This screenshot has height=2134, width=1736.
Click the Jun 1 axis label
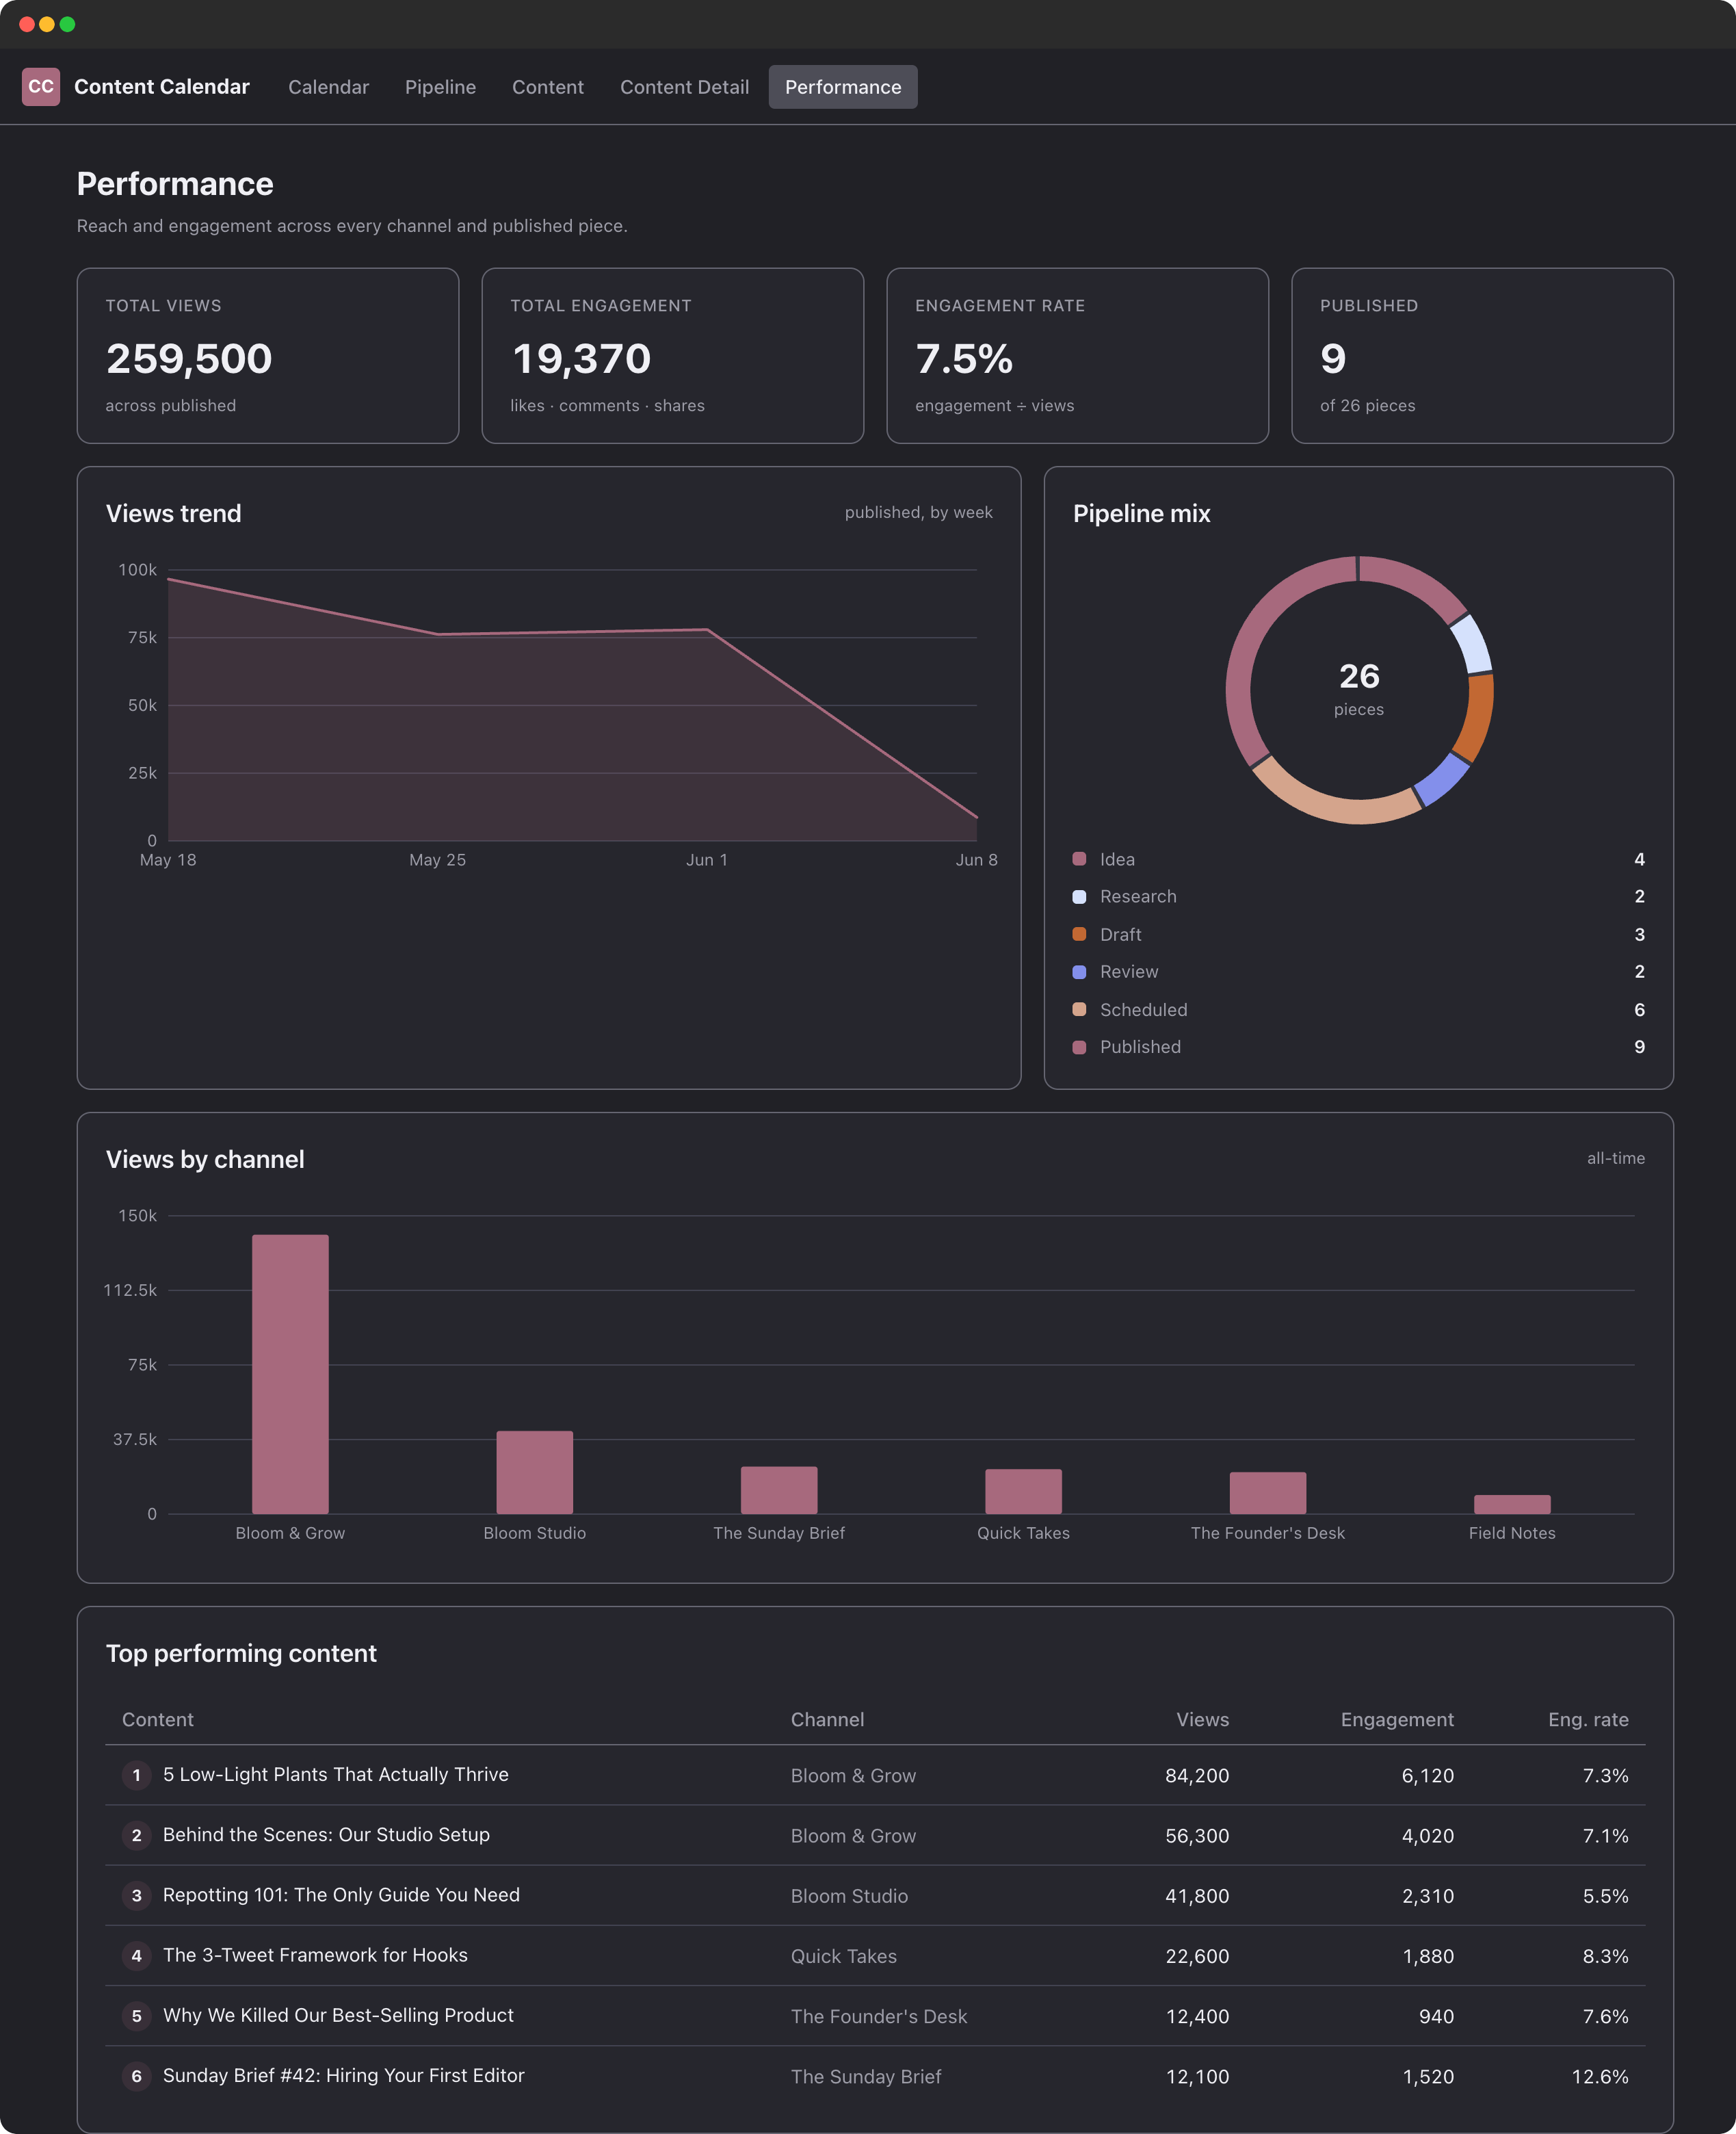pos(707,859)
